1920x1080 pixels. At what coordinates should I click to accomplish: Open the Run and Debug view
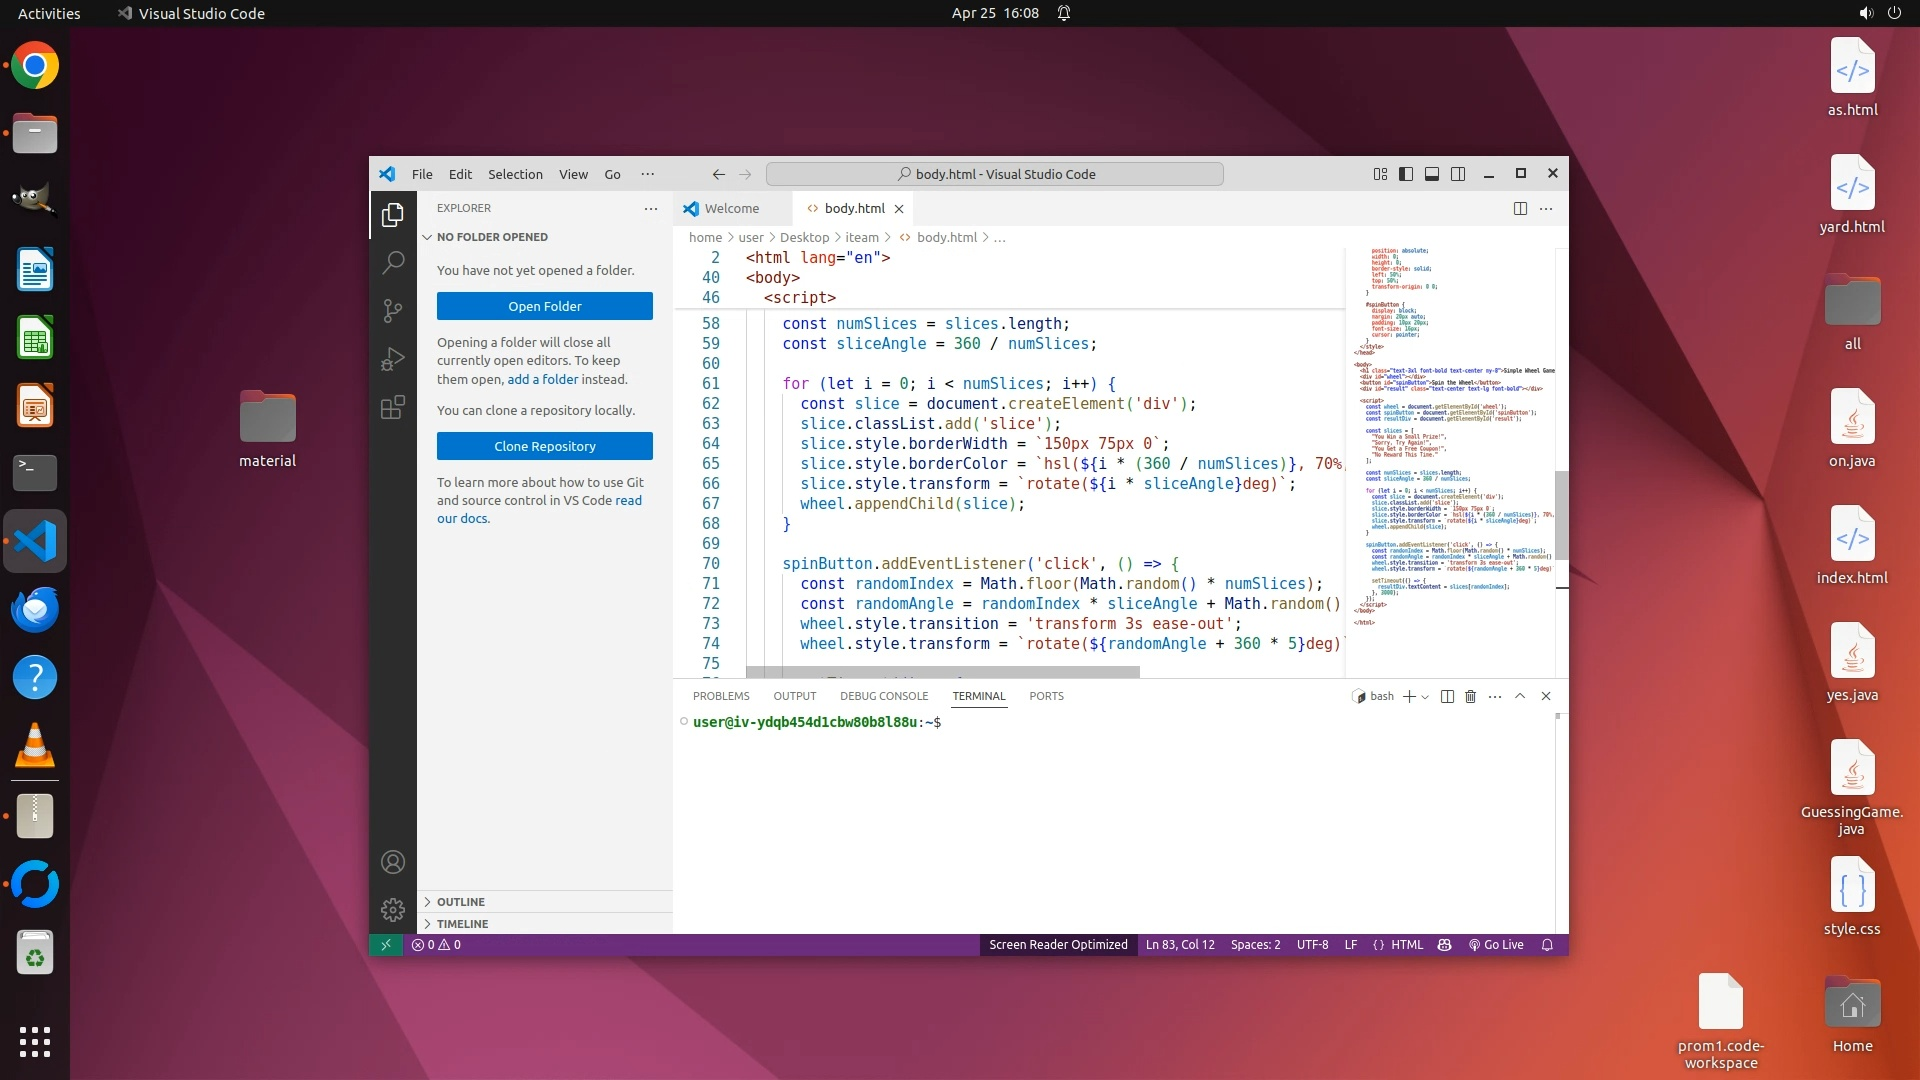[x=393, y=359]
